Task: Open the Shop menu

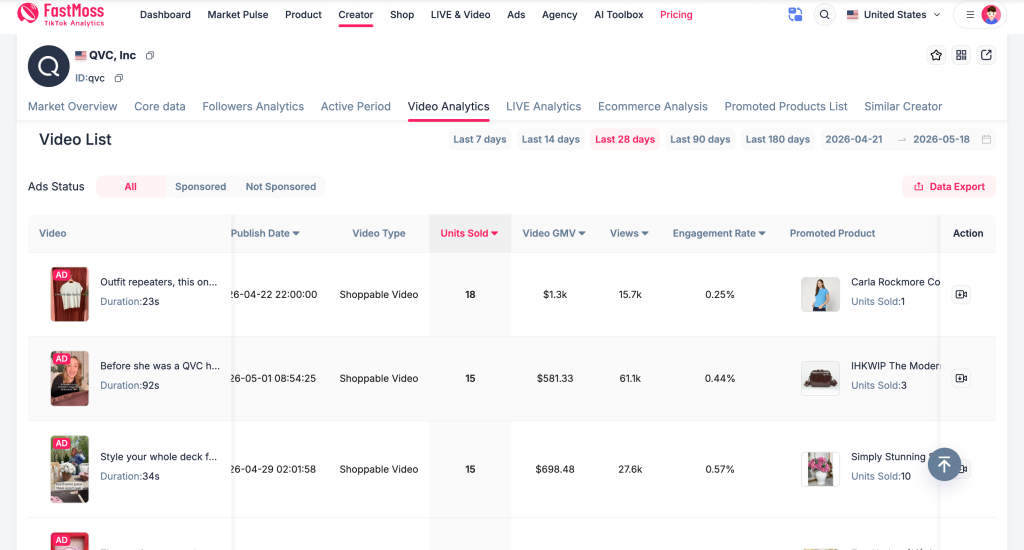Action: [402, 14]
